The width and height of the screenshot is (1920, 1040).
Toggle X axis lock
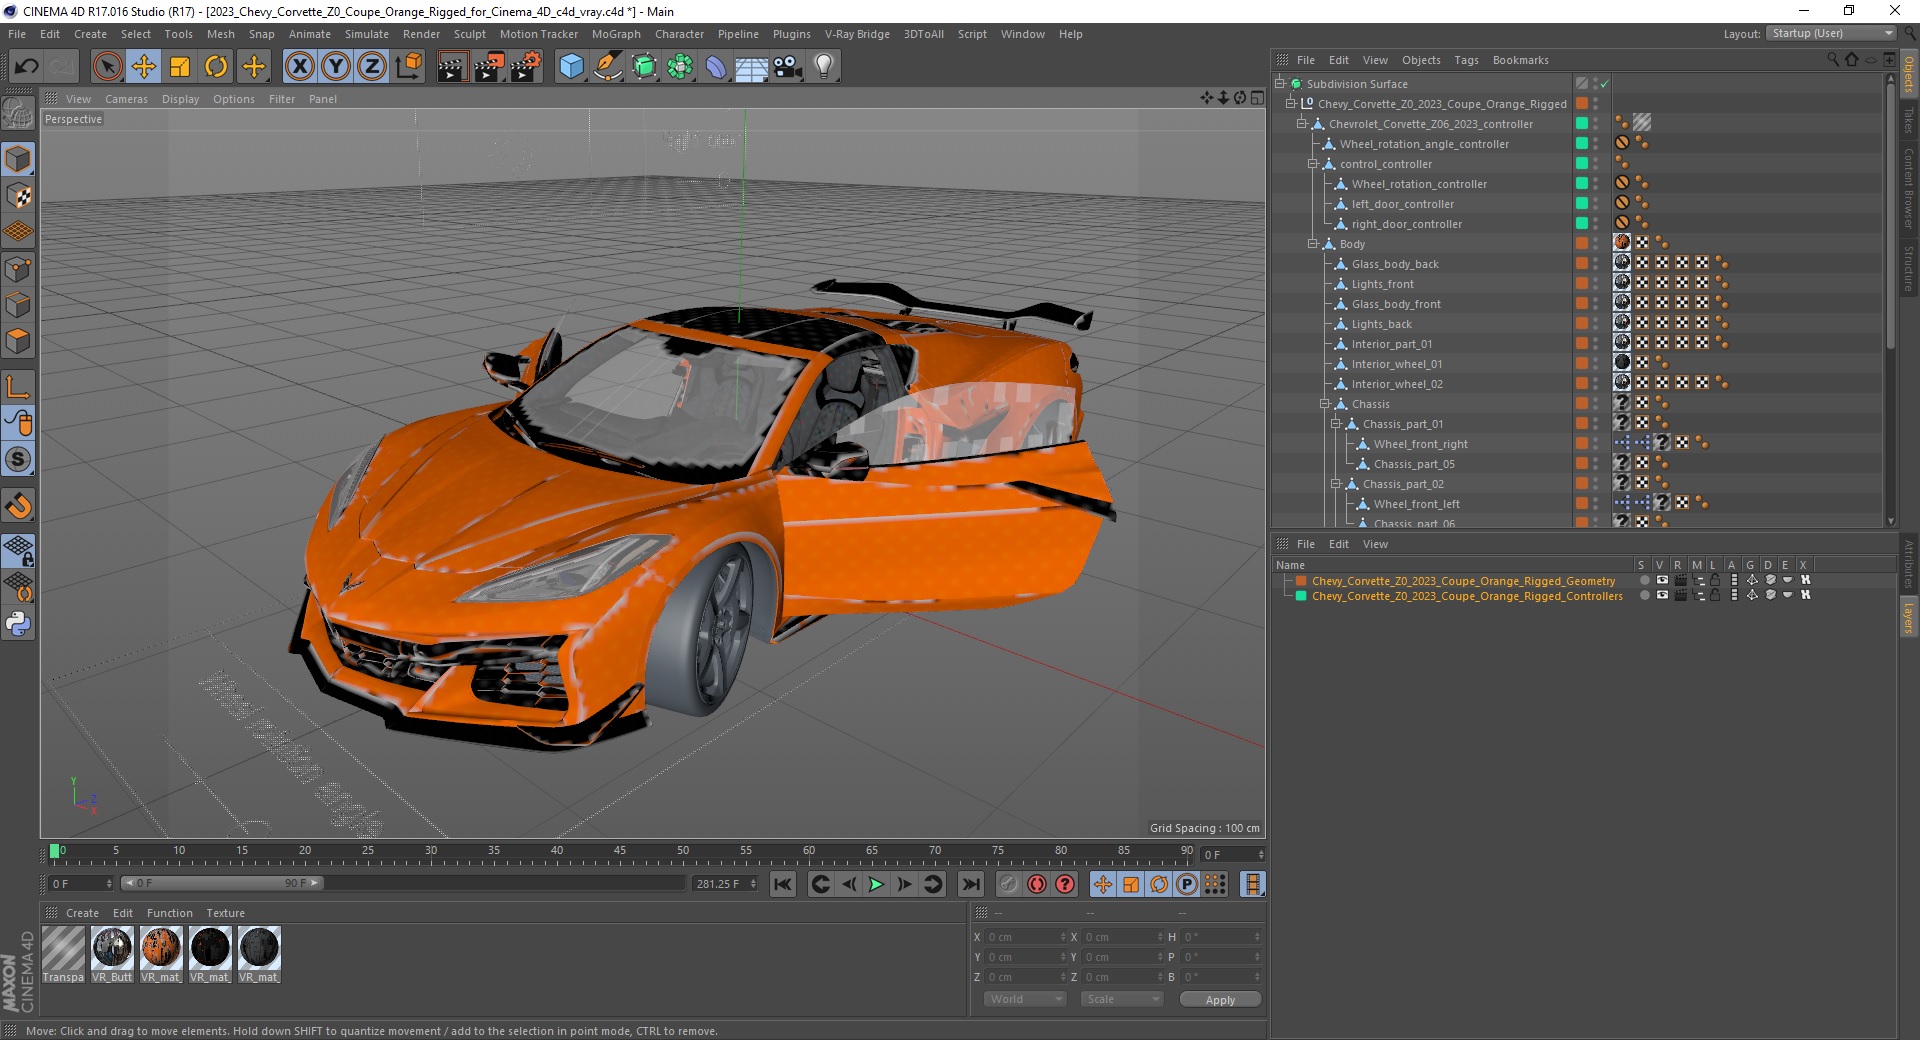point(299,67)
